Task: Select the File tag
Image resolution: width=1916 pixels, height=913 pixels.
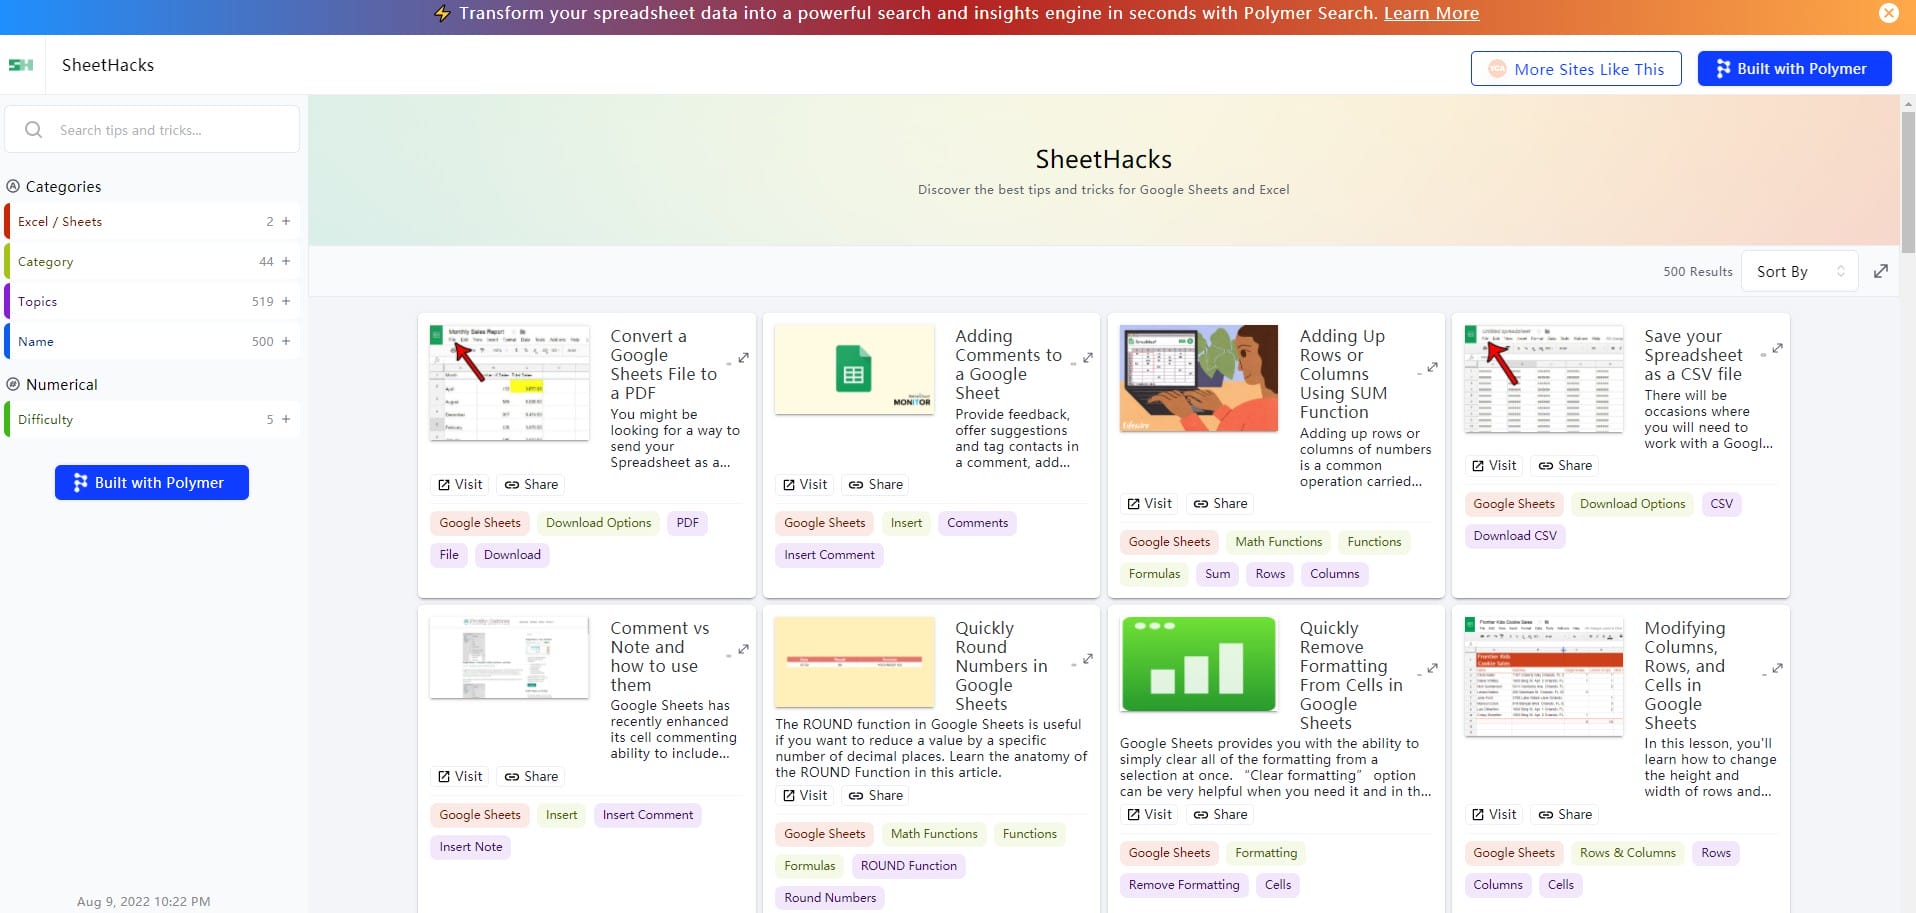Action: pos(449,555)
